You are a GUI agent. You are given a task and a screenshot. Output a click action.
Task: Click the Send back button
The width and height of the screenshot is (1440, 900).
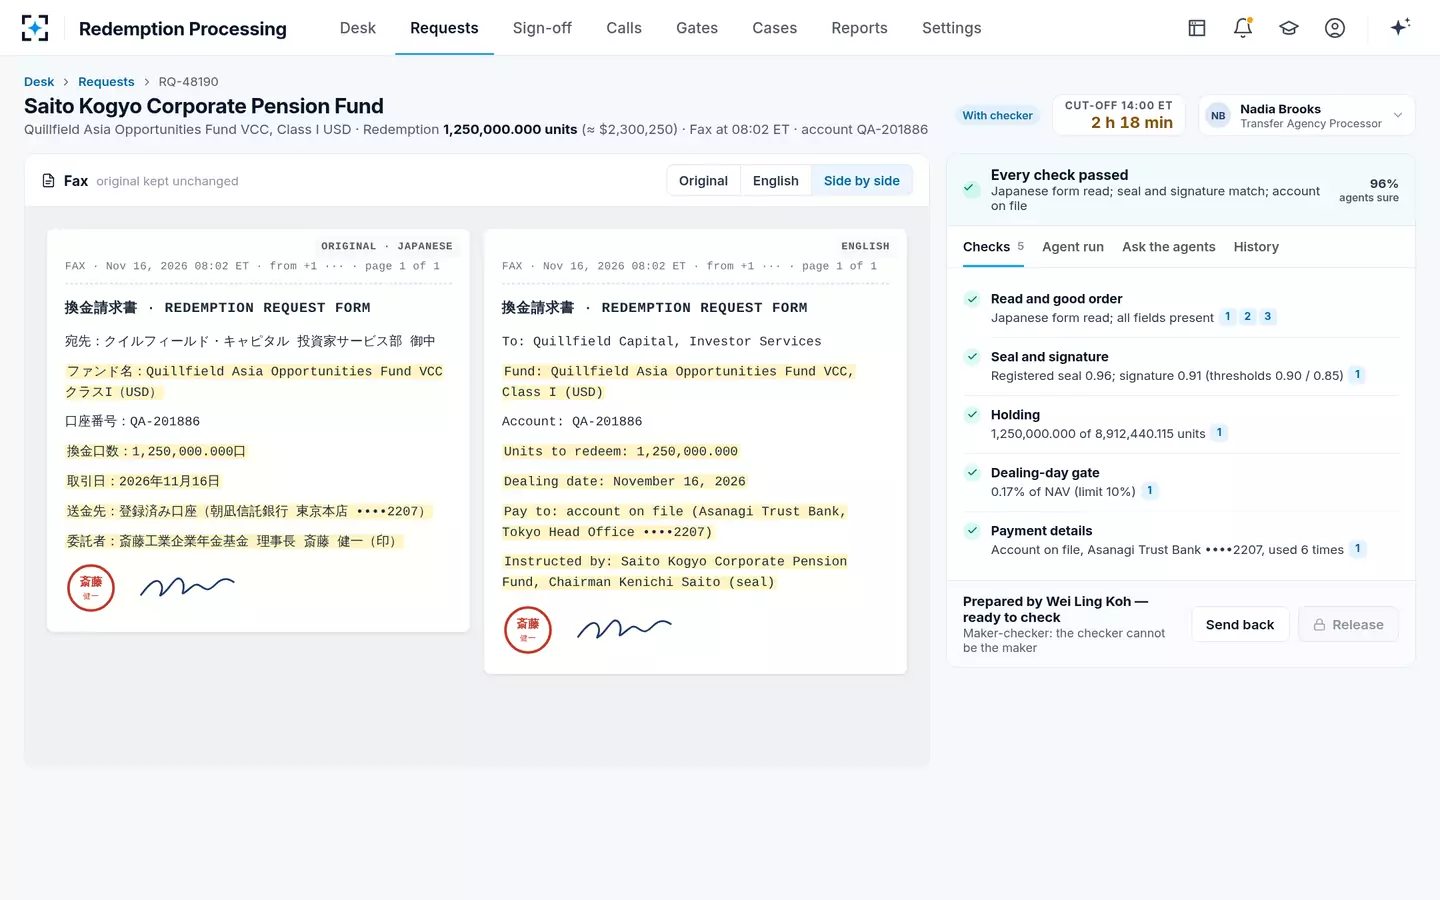coord(1240,625)
